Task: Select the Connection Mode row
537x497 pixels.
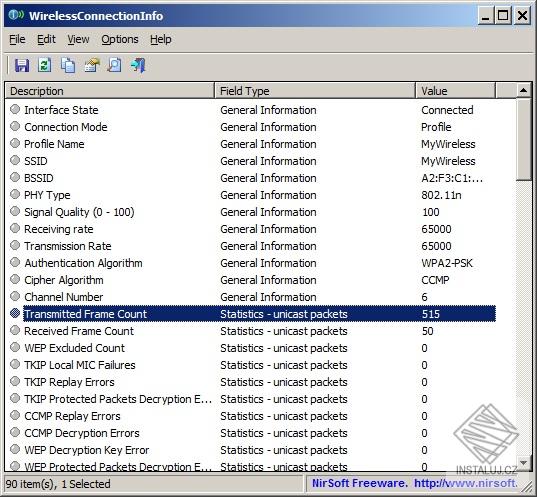Action: (252, 127)
